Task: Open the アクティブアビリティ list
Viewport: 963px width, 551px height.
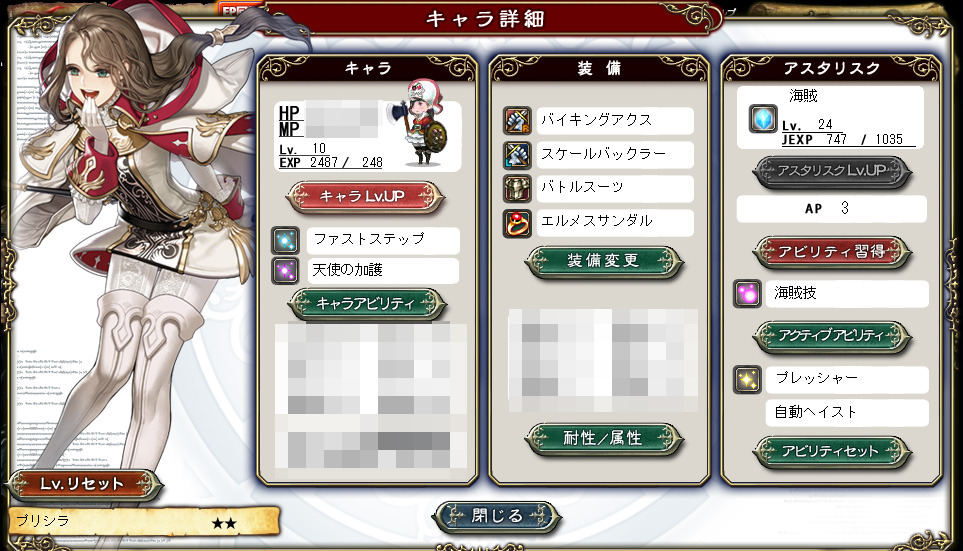Action: 832,335
